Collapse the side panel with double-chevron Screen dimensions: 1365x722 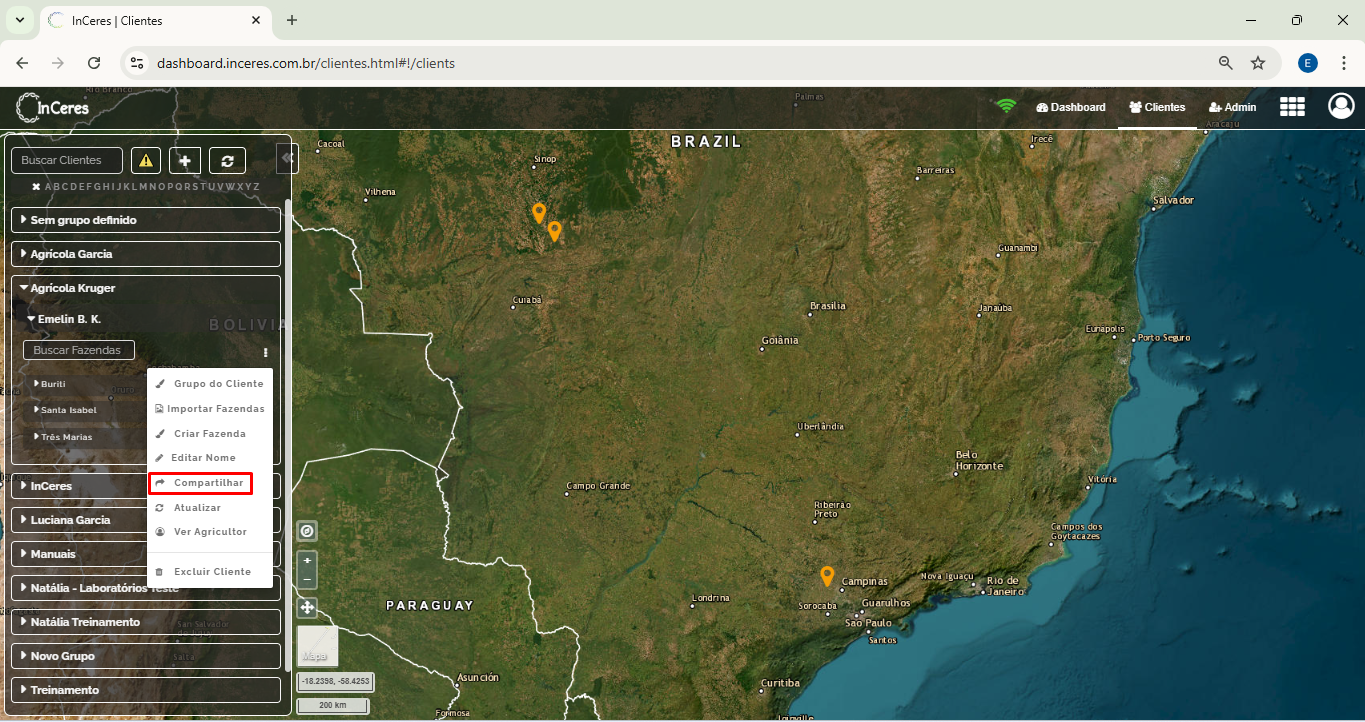tap(286, 158)
